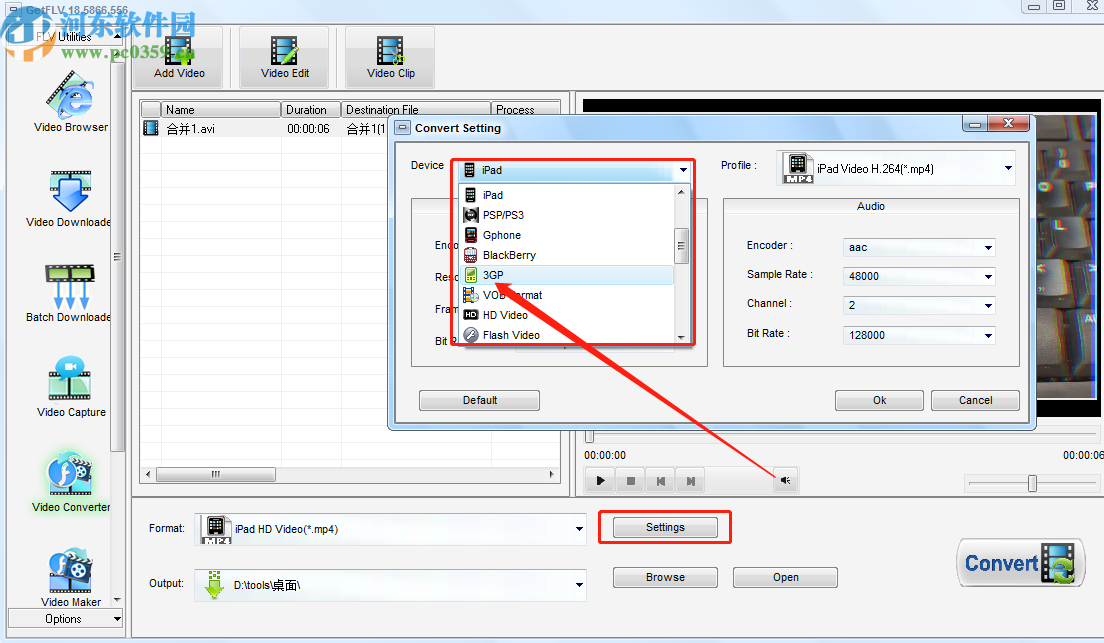Image resolution: width=1104 pixels, height=643 pixels.
Task: Expand the audio Encoder dropdown
Action: 988,247
